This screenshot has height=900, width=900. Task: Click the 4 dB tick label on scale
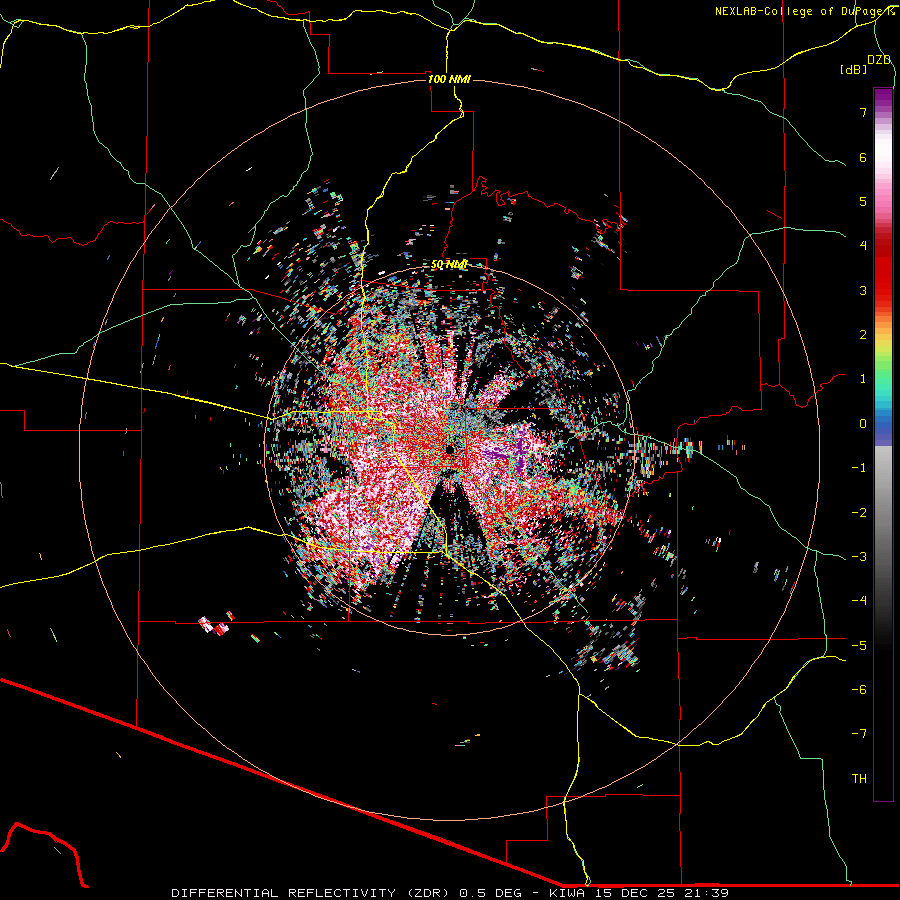[863, 246]
